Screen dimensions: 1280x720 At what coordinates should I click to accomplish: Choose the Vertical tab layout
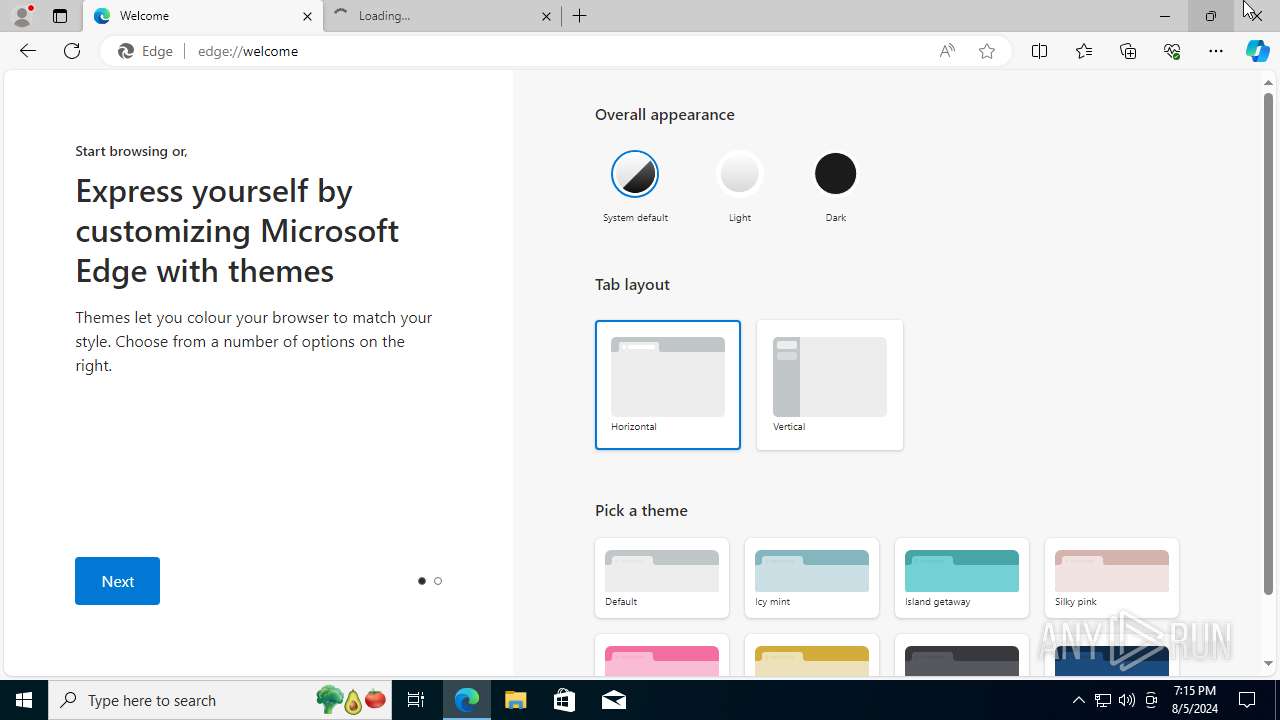830,385
